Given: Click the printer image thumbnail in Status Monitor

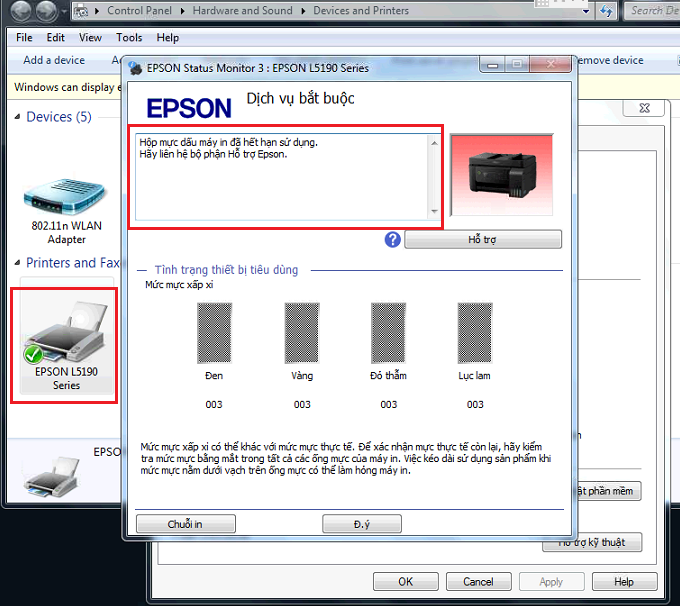Looking at the screenshot, I should [x=502, y=175].
